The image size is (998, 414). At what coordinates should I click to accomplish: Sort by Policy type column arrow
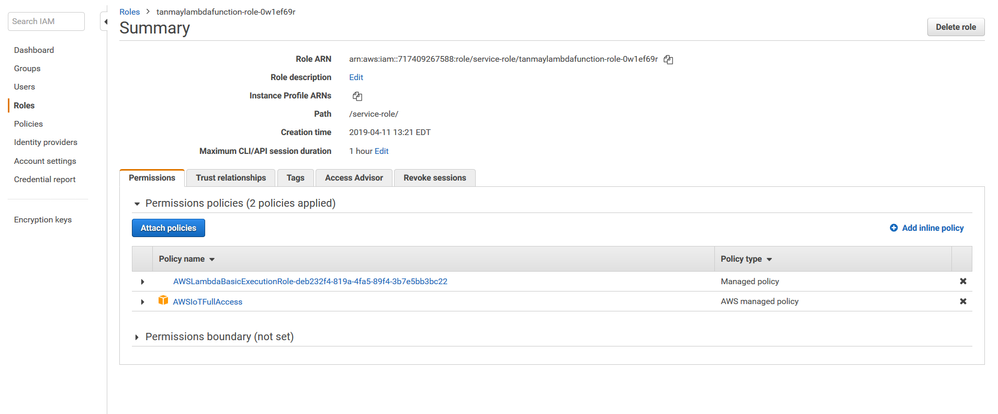[x=769, y=260]
